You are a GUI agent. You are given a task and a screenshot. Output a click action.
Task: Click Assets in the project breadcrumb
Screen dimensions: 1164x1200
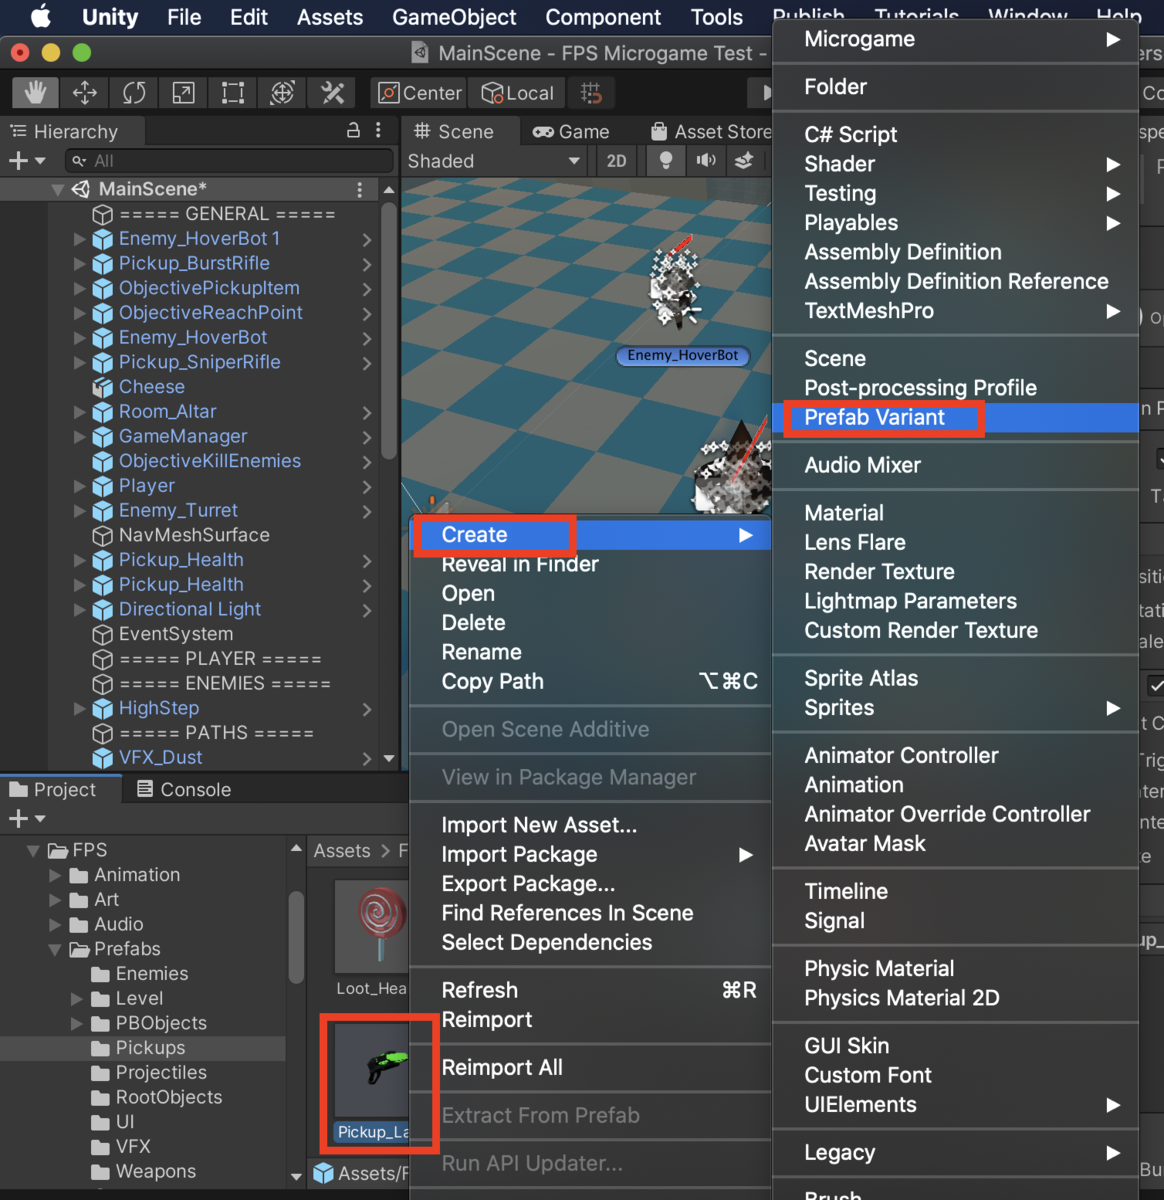tap(342, 851)
